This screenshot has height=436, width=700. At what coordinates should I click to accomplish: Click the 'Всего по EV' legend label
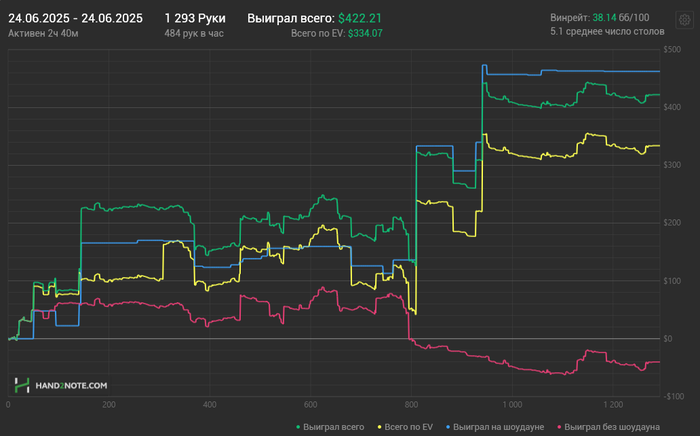point(408,427)
